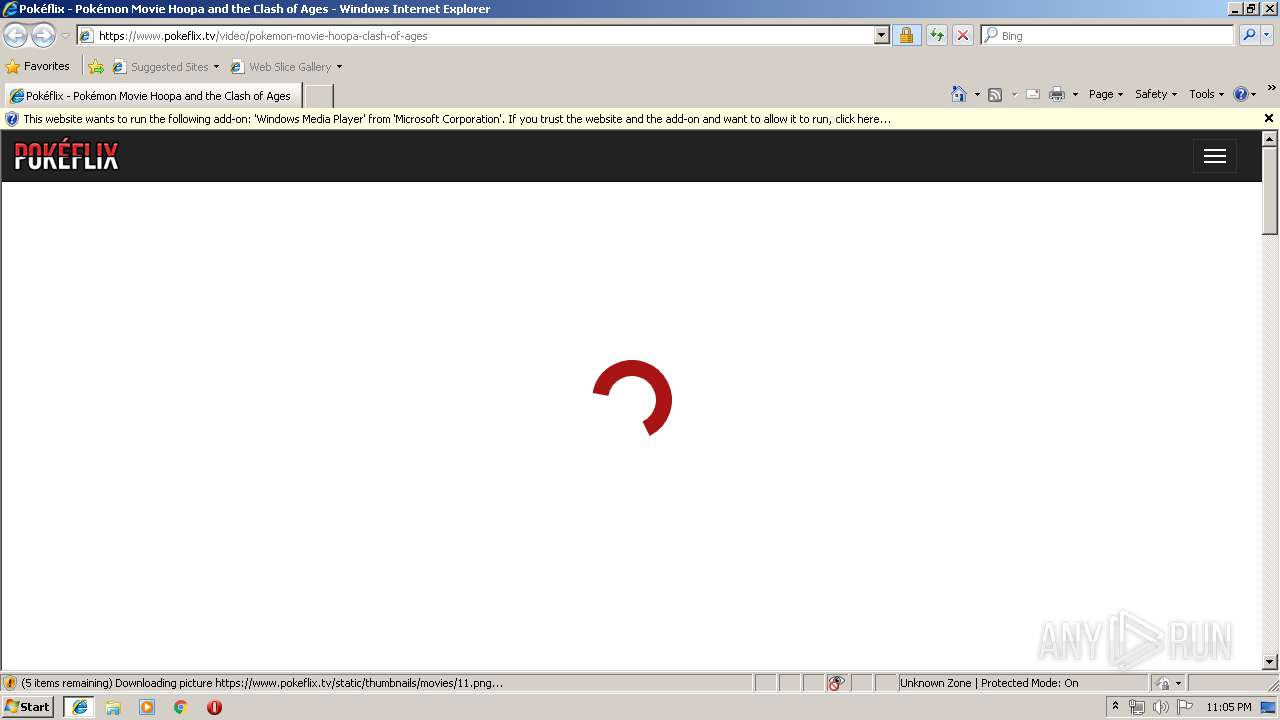The width and height of the screenshot is (1280, 720).
Task: Open the pop-up blocker status icon
Action: pos(836,683)
